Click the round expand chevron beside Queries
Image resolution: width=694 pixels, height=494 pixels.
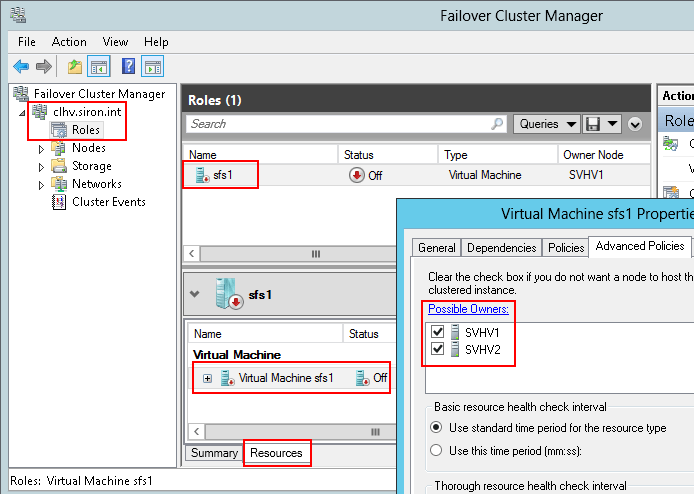(635, 124)
